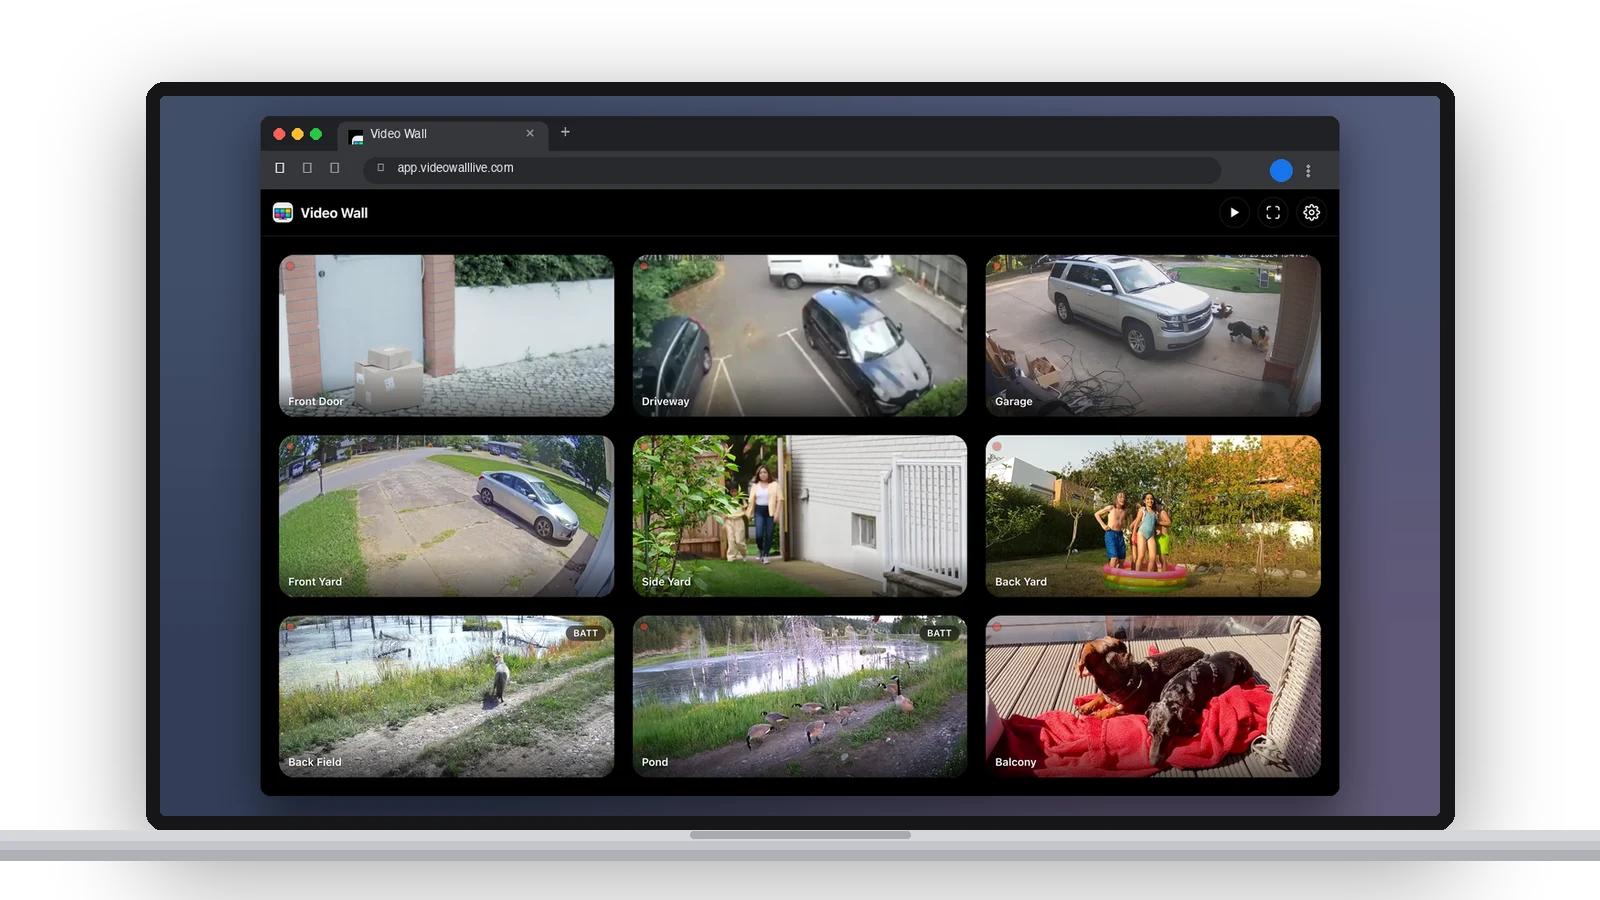Screen dimensions: 1600x900
Task: Open the Side Yard camera feed
Action: point(800,516)
